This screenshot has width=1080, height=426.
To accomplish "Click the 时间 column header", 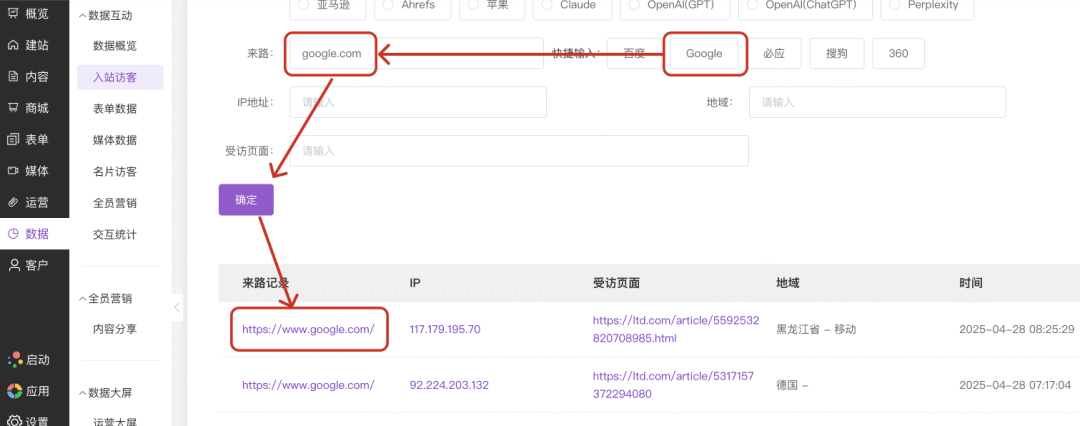I will point(970,283).
